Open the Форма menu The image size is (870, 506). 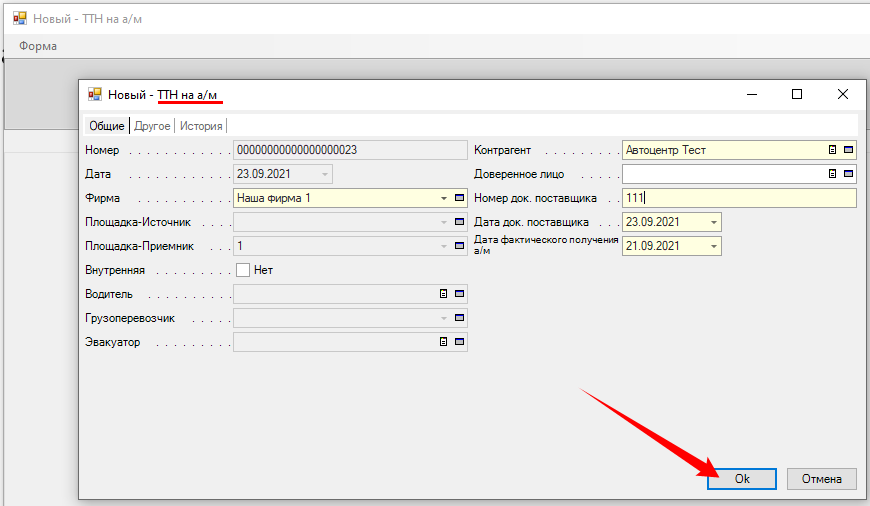[x=38, y=46]
